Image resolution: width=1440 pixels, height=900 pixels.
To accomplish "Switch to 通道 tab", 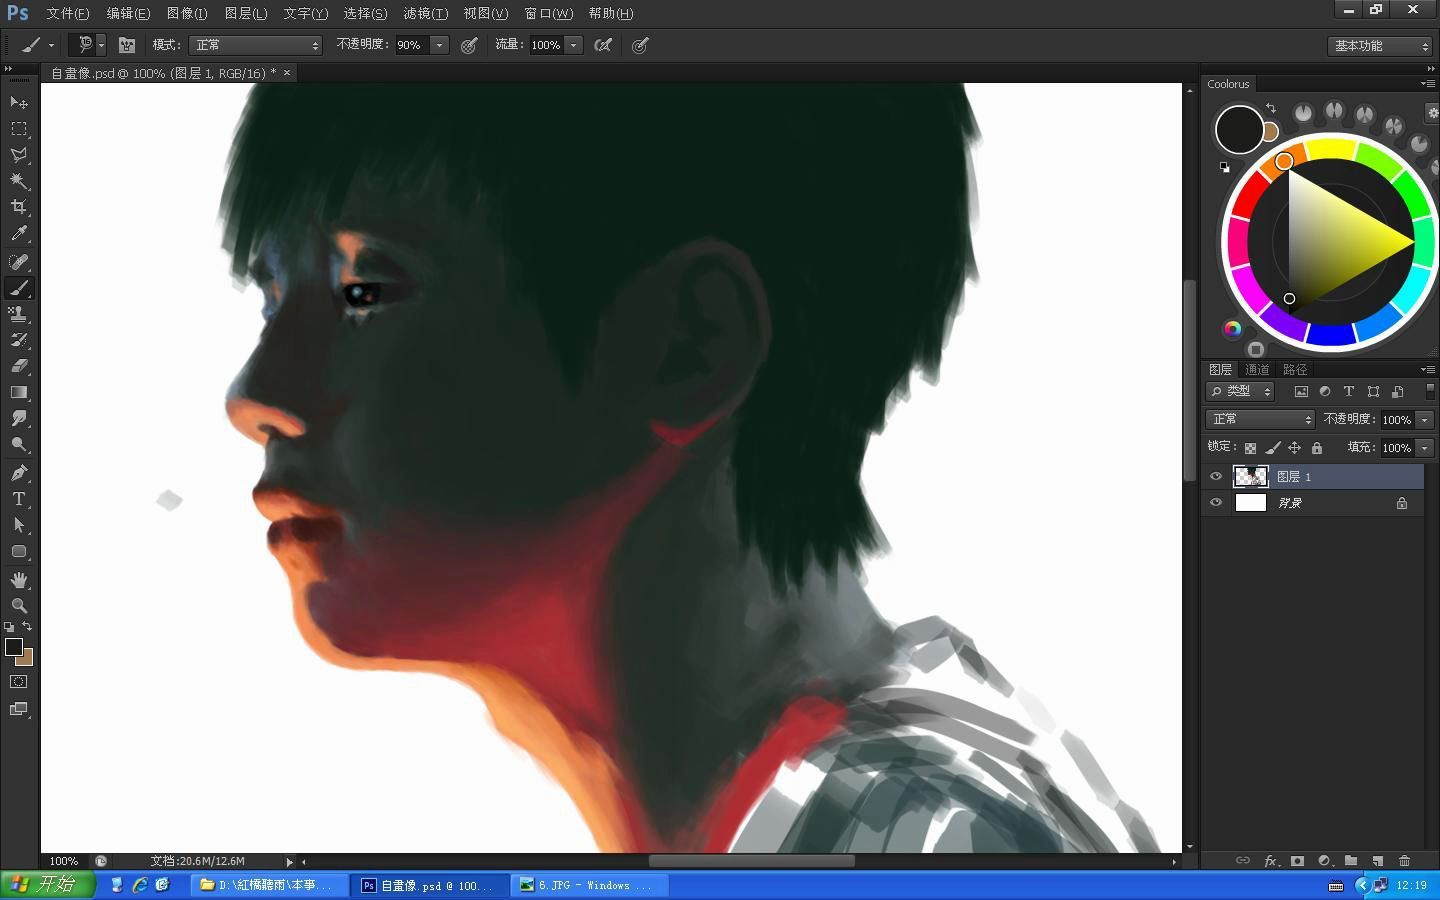I will point(1257,369).
